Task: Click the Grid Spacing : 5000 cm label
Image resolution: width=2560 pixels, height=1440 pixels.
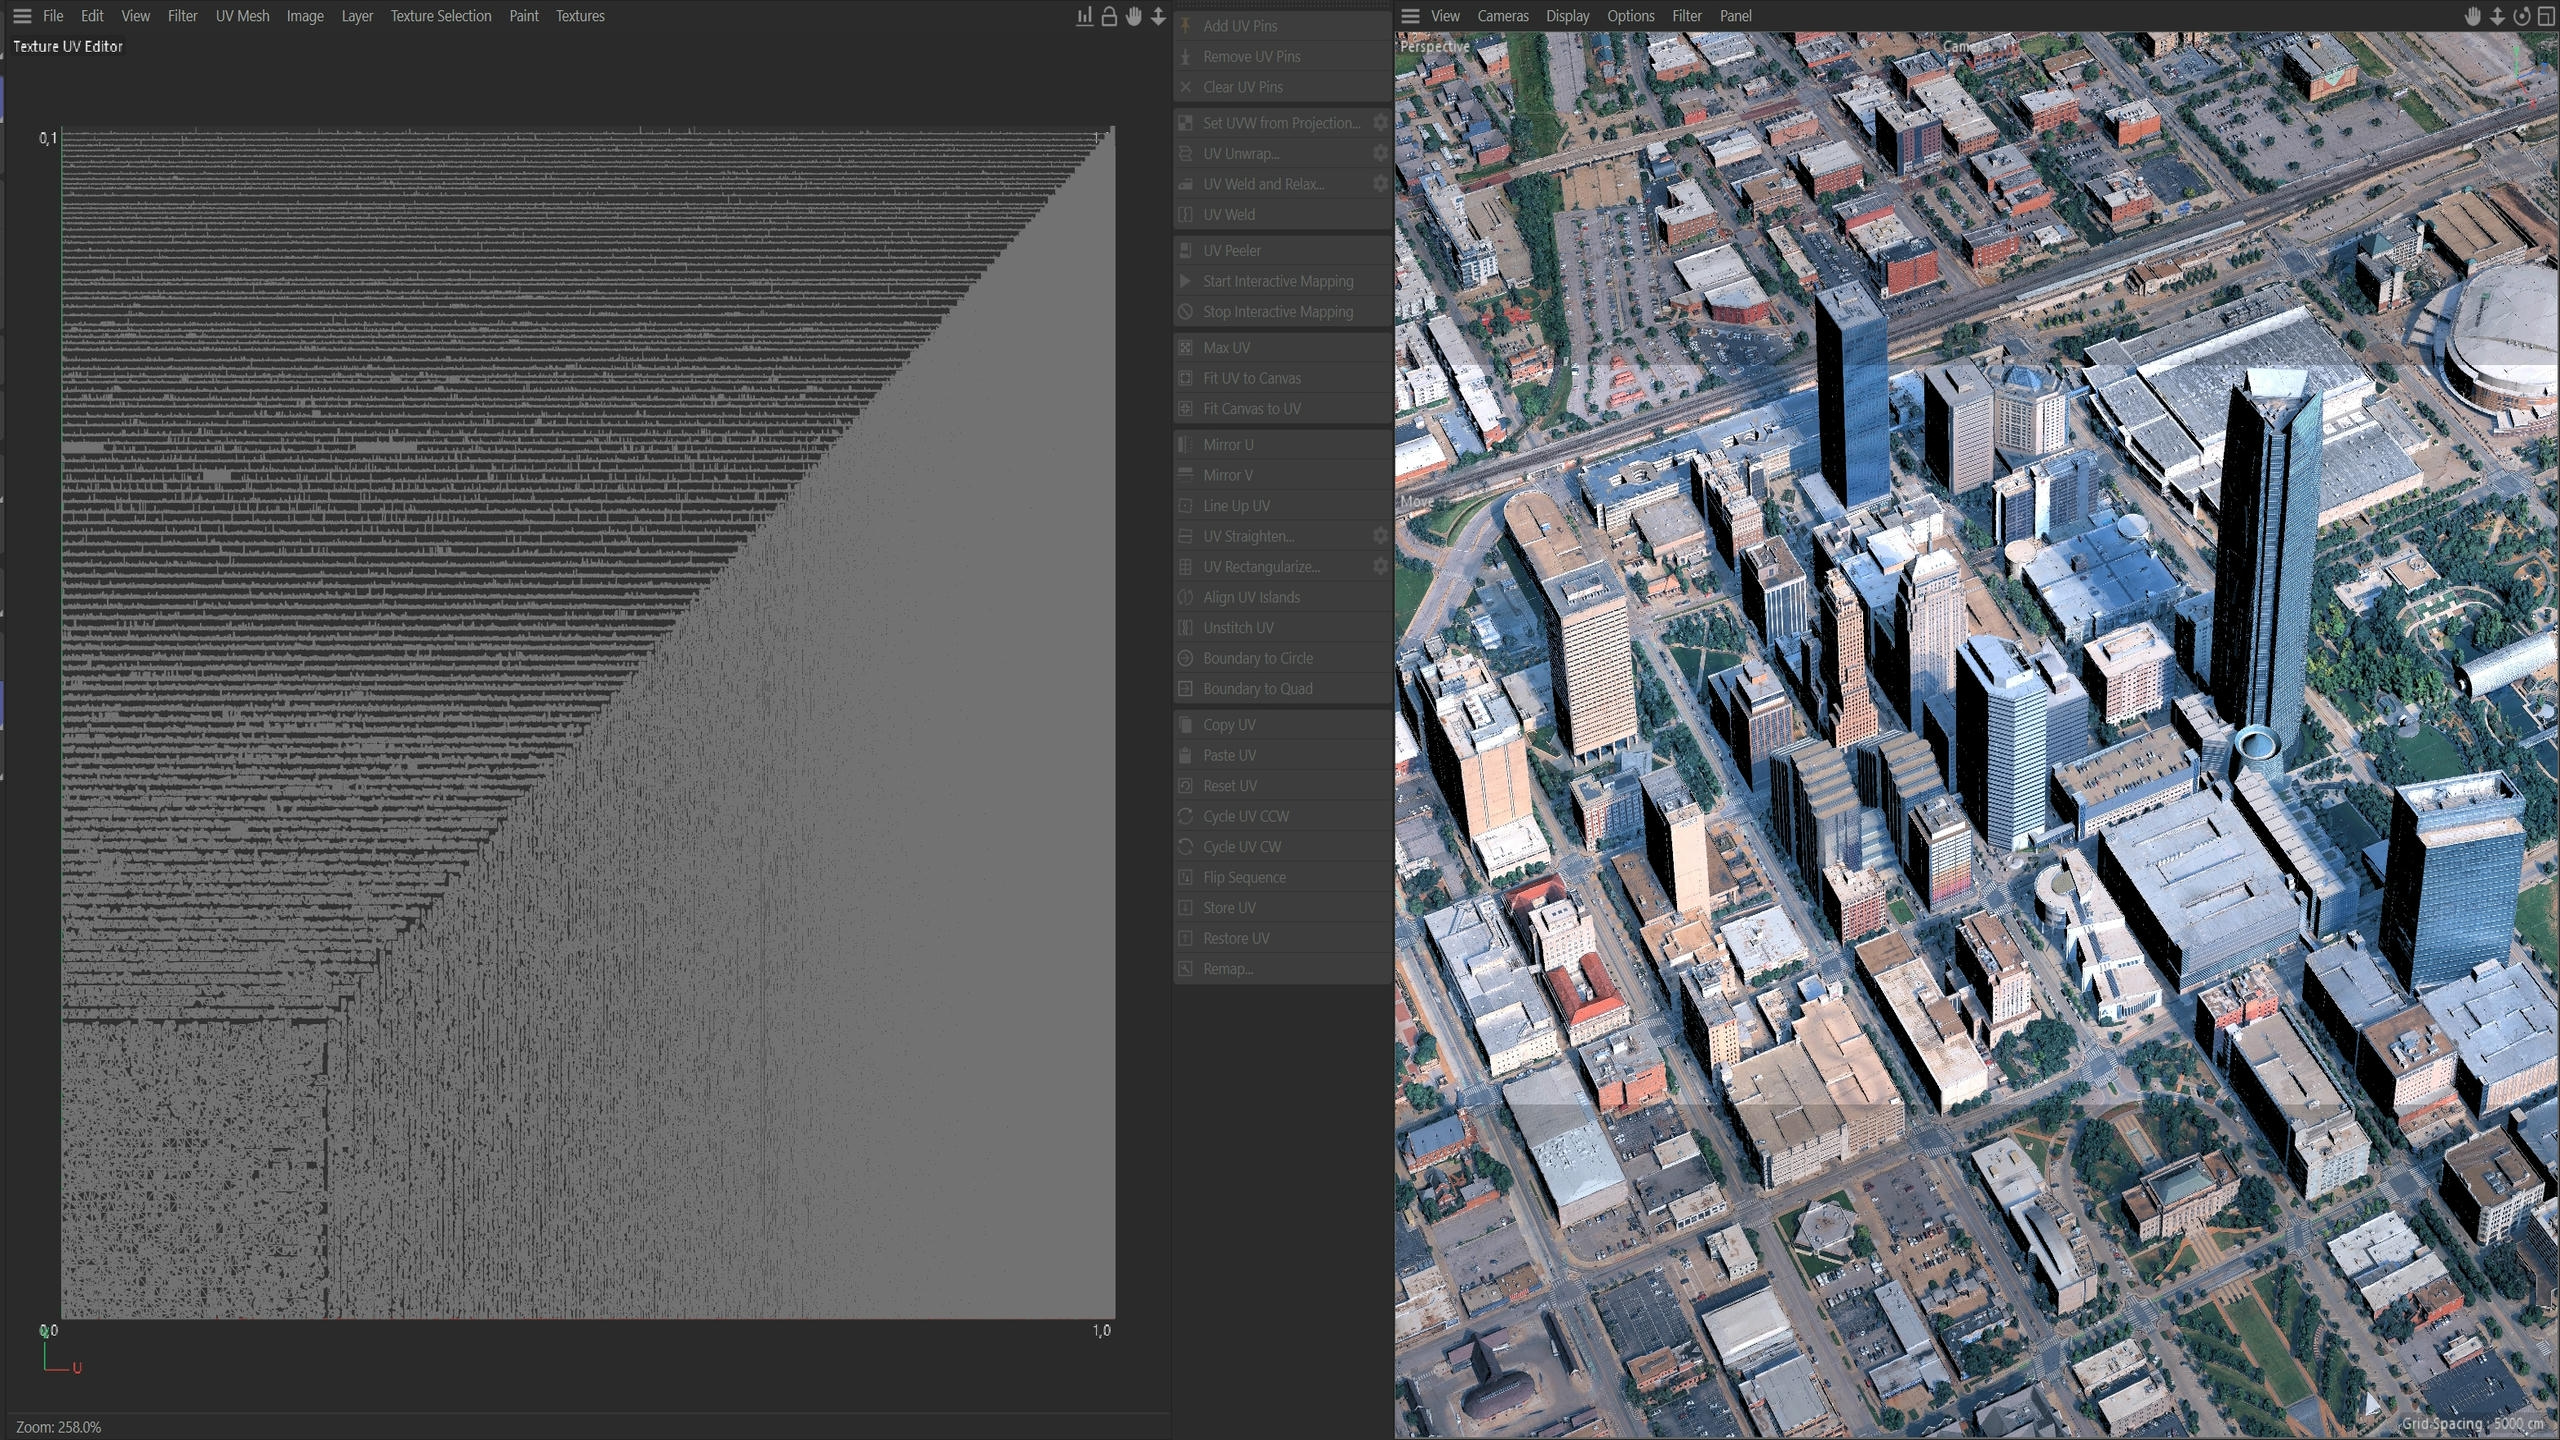Action: pyautogui.click(x=2473, y=1424)
